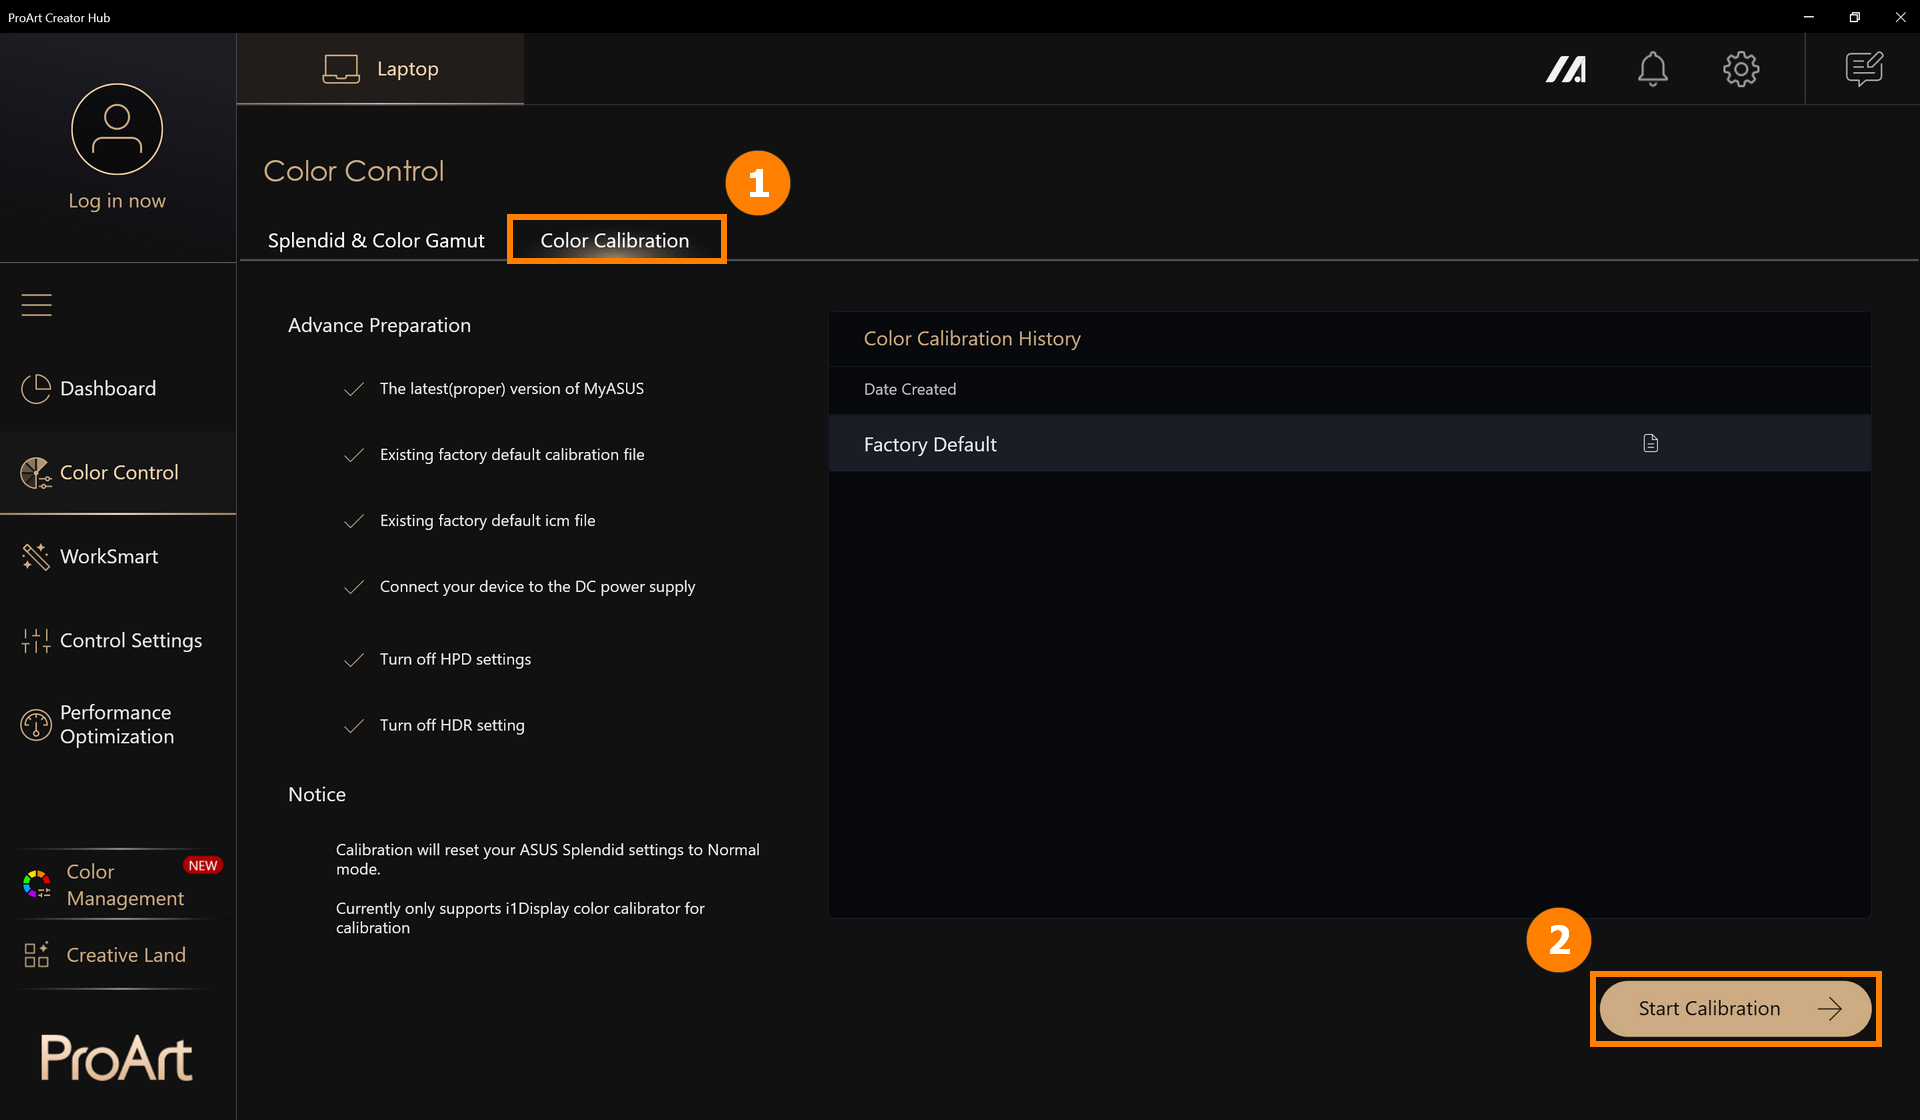Click 'Connect your device to the DC power supply'

point(537,587)
